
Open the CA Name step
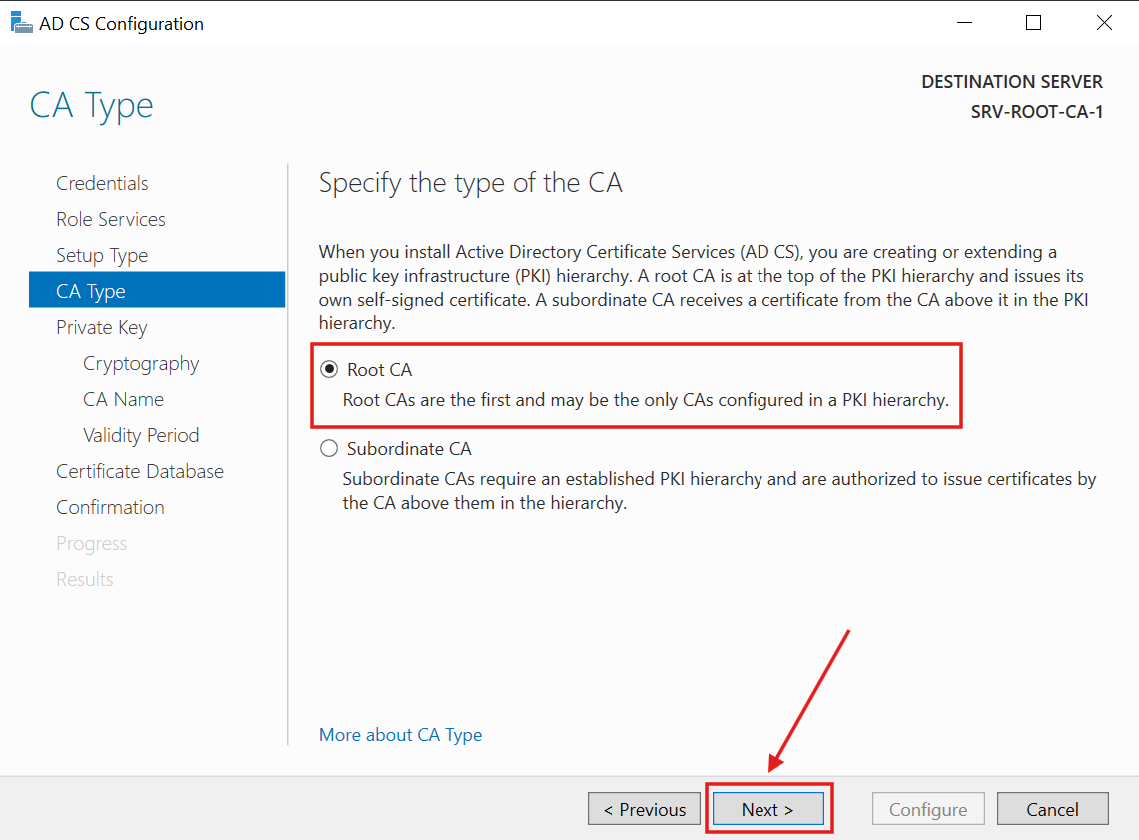coord(125,399)
